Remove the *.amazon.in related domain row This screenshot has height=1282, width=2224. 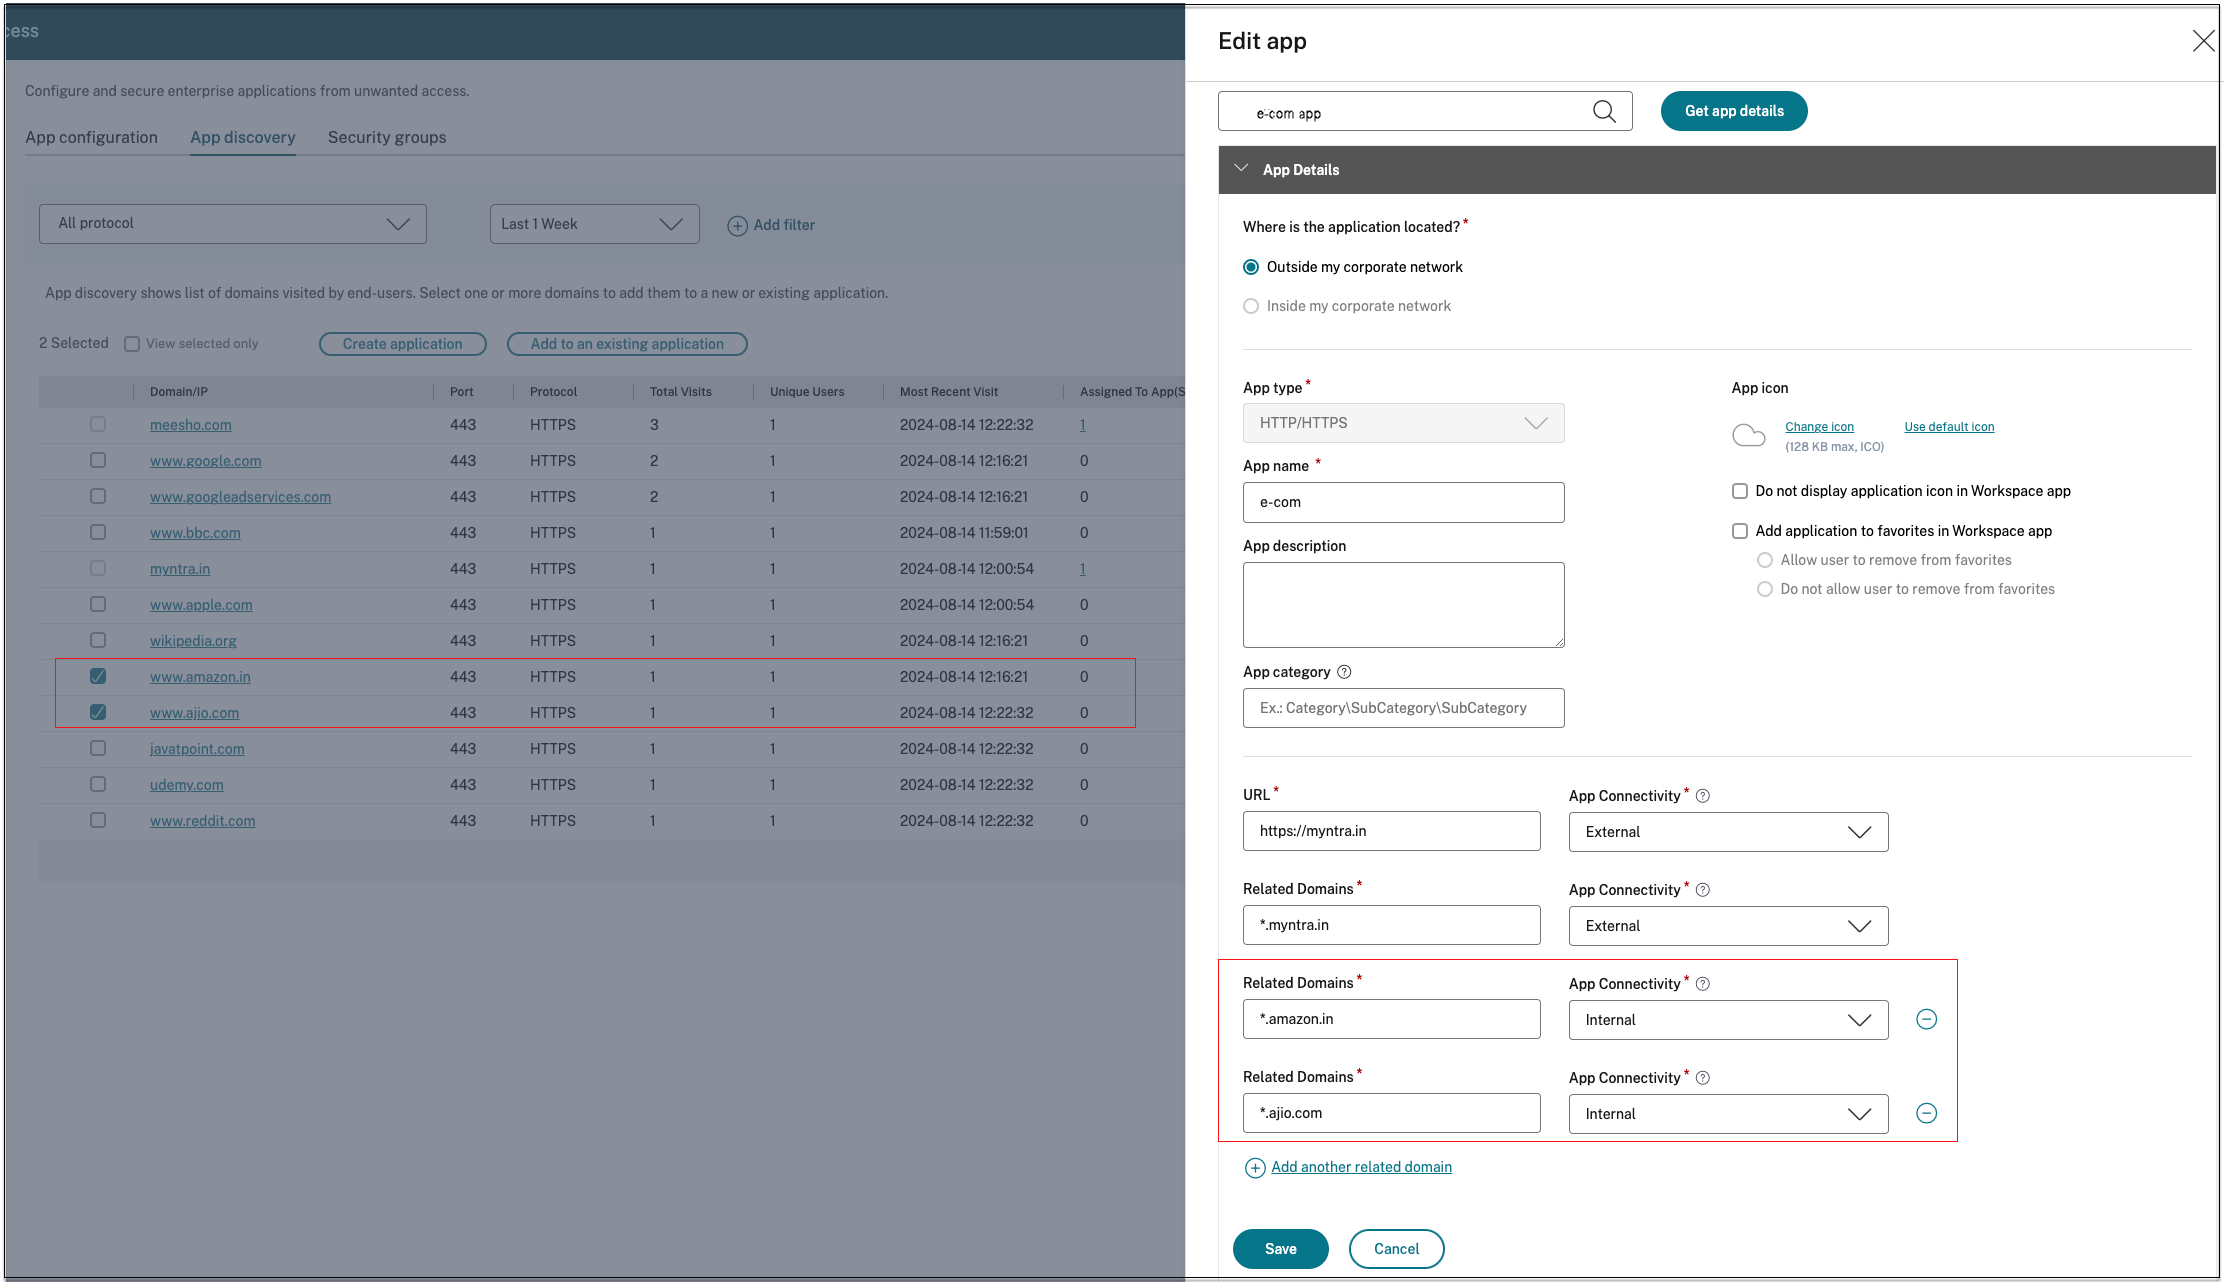coord(1926,1019)
